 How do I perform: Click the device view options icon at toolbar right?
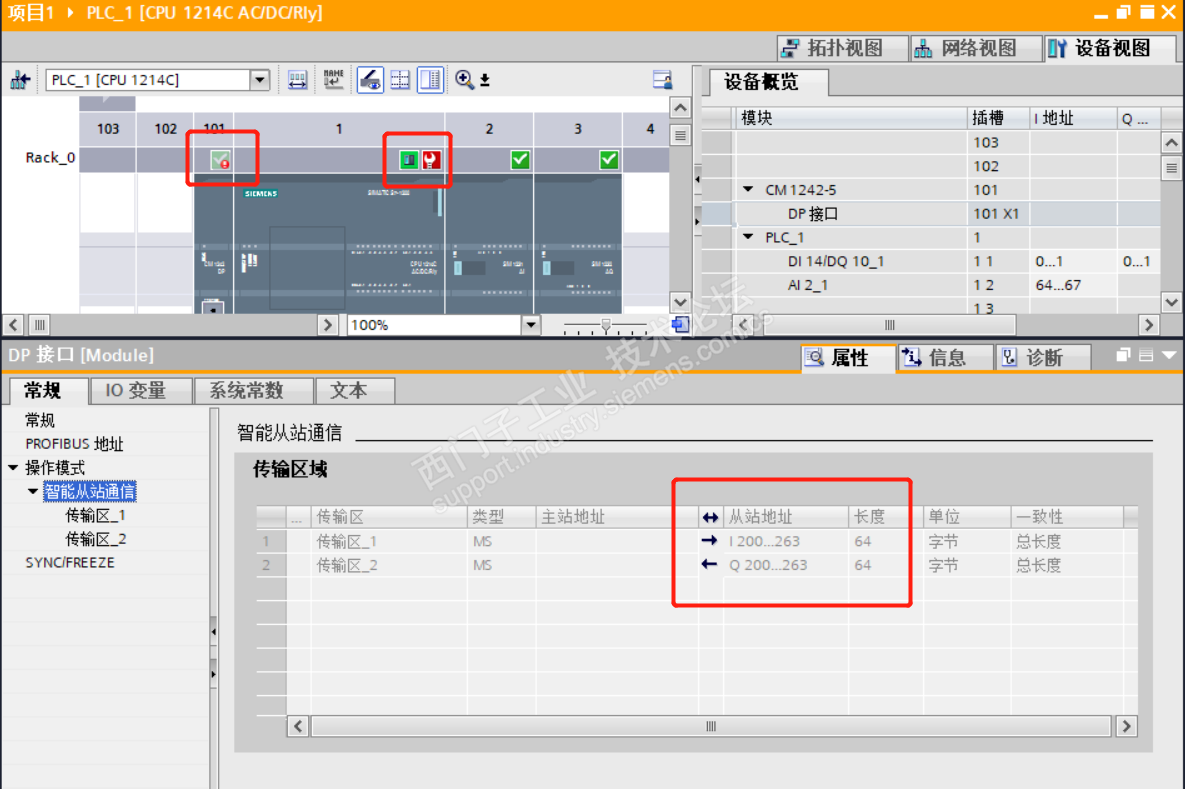662,79
